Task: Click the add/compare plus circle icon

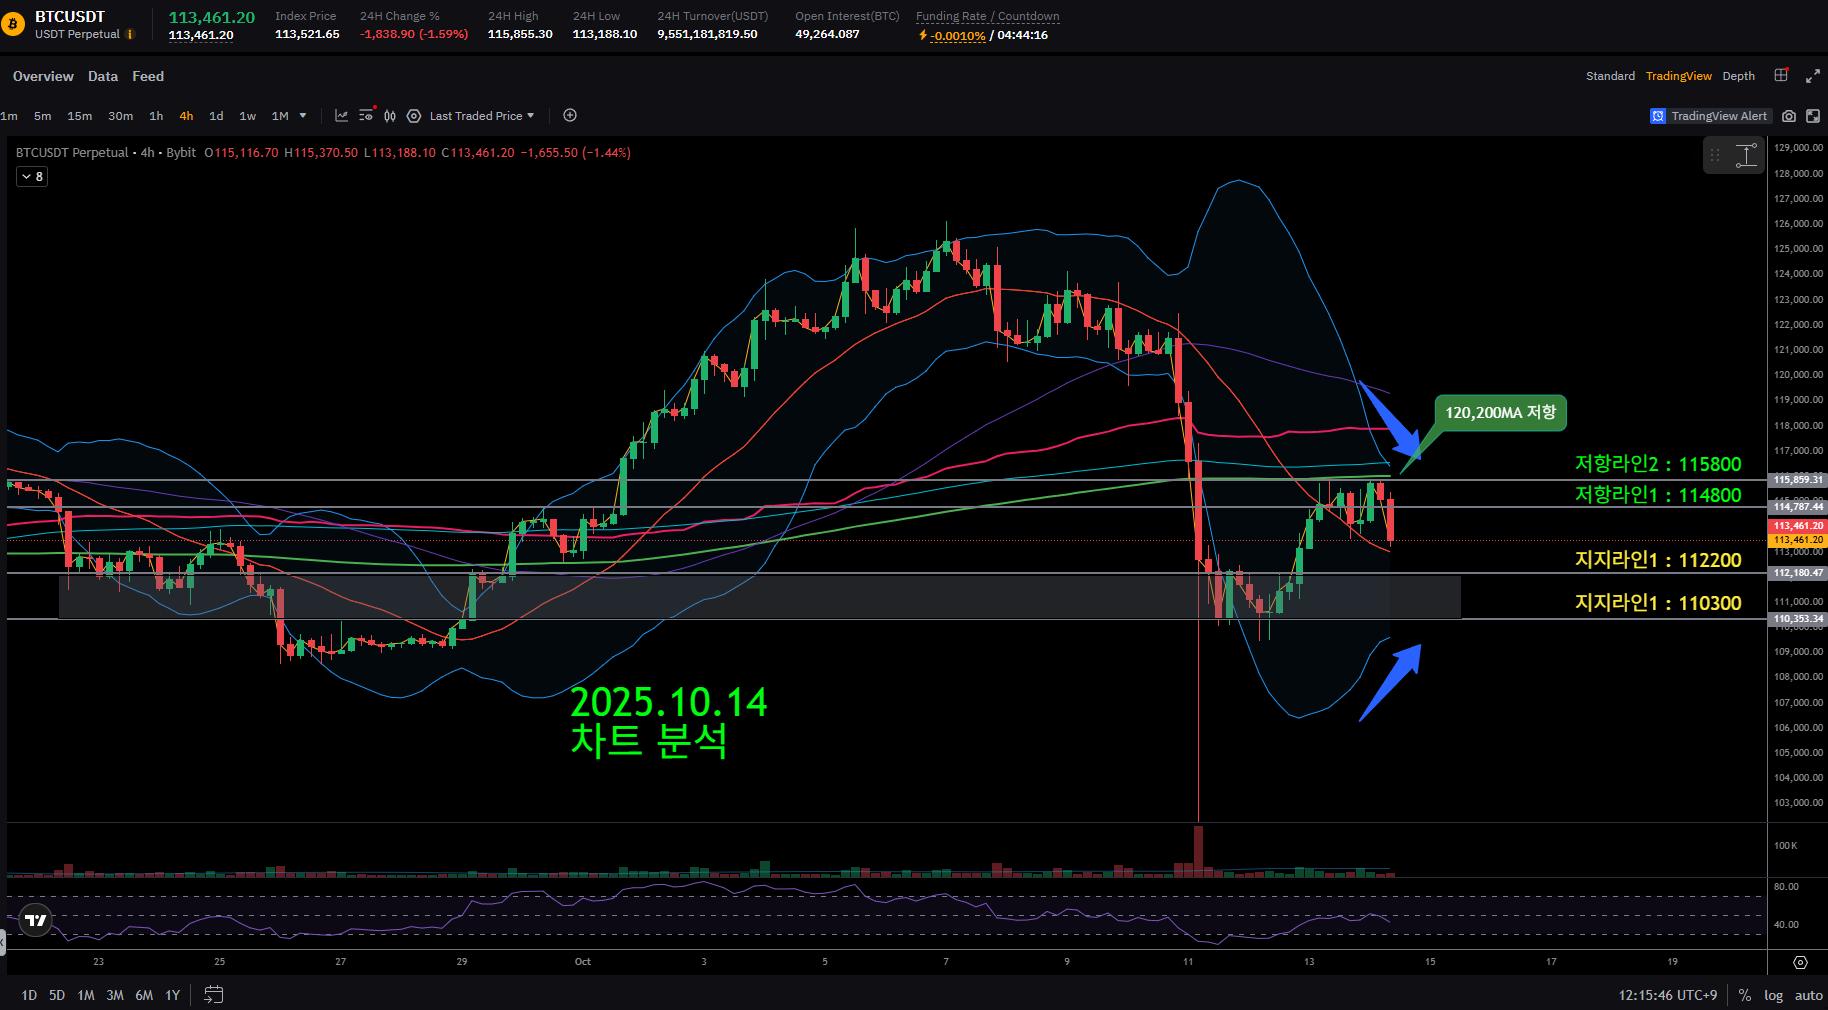Action: pos(570,116)
